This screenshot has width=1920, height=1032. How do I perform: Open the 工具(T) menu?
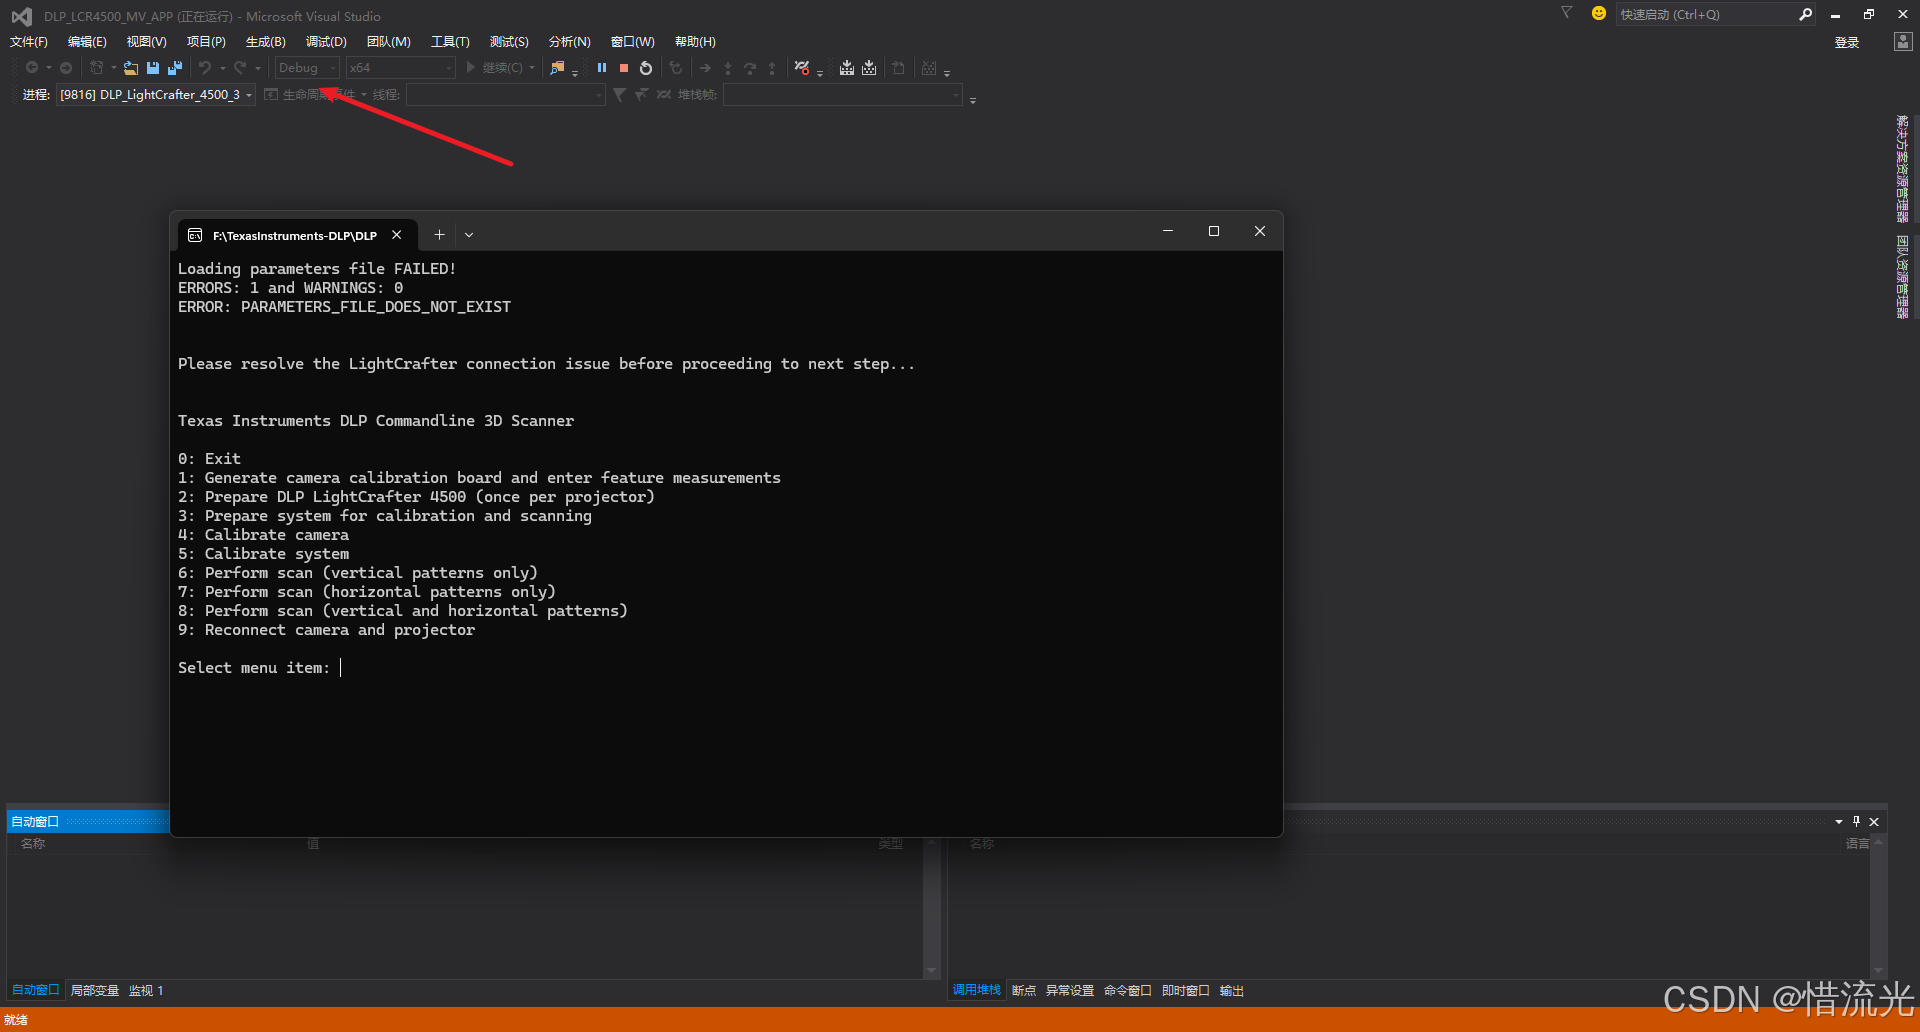tap(450, 42)
